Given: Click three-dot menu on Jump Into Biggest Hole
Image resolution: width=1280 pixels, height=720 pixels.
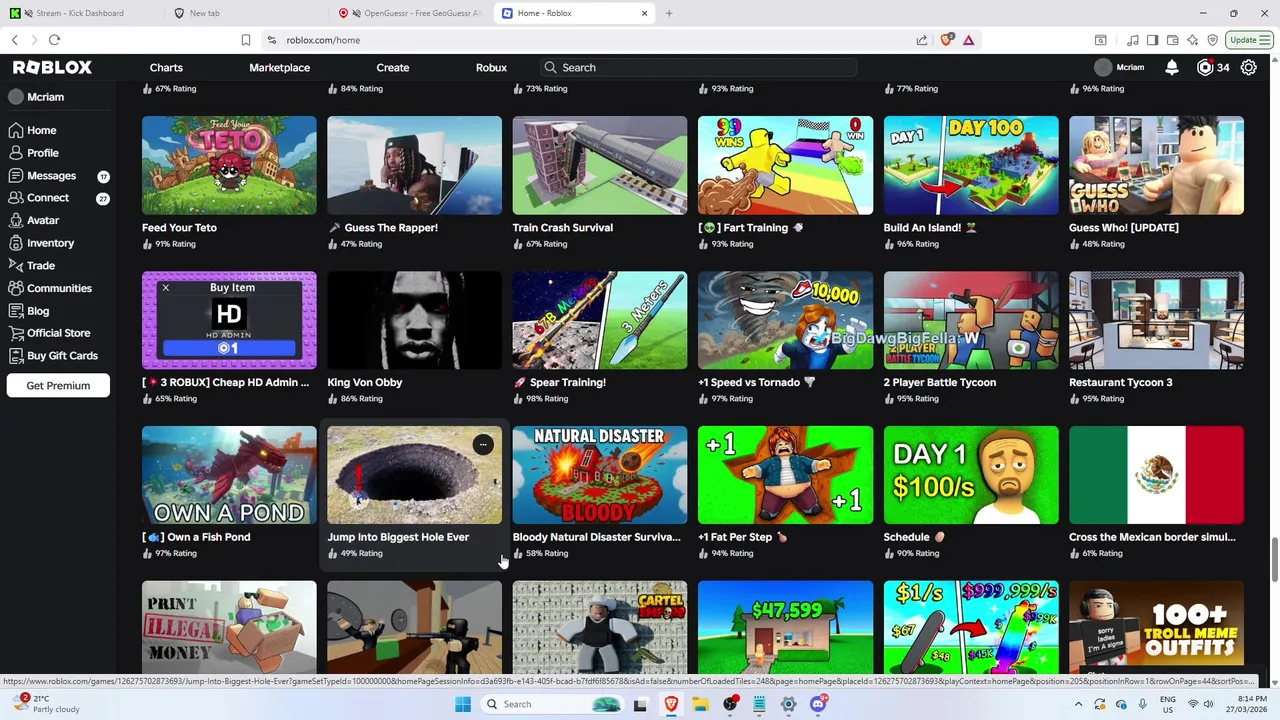Looking at the screenshot, I should [483, 444].
